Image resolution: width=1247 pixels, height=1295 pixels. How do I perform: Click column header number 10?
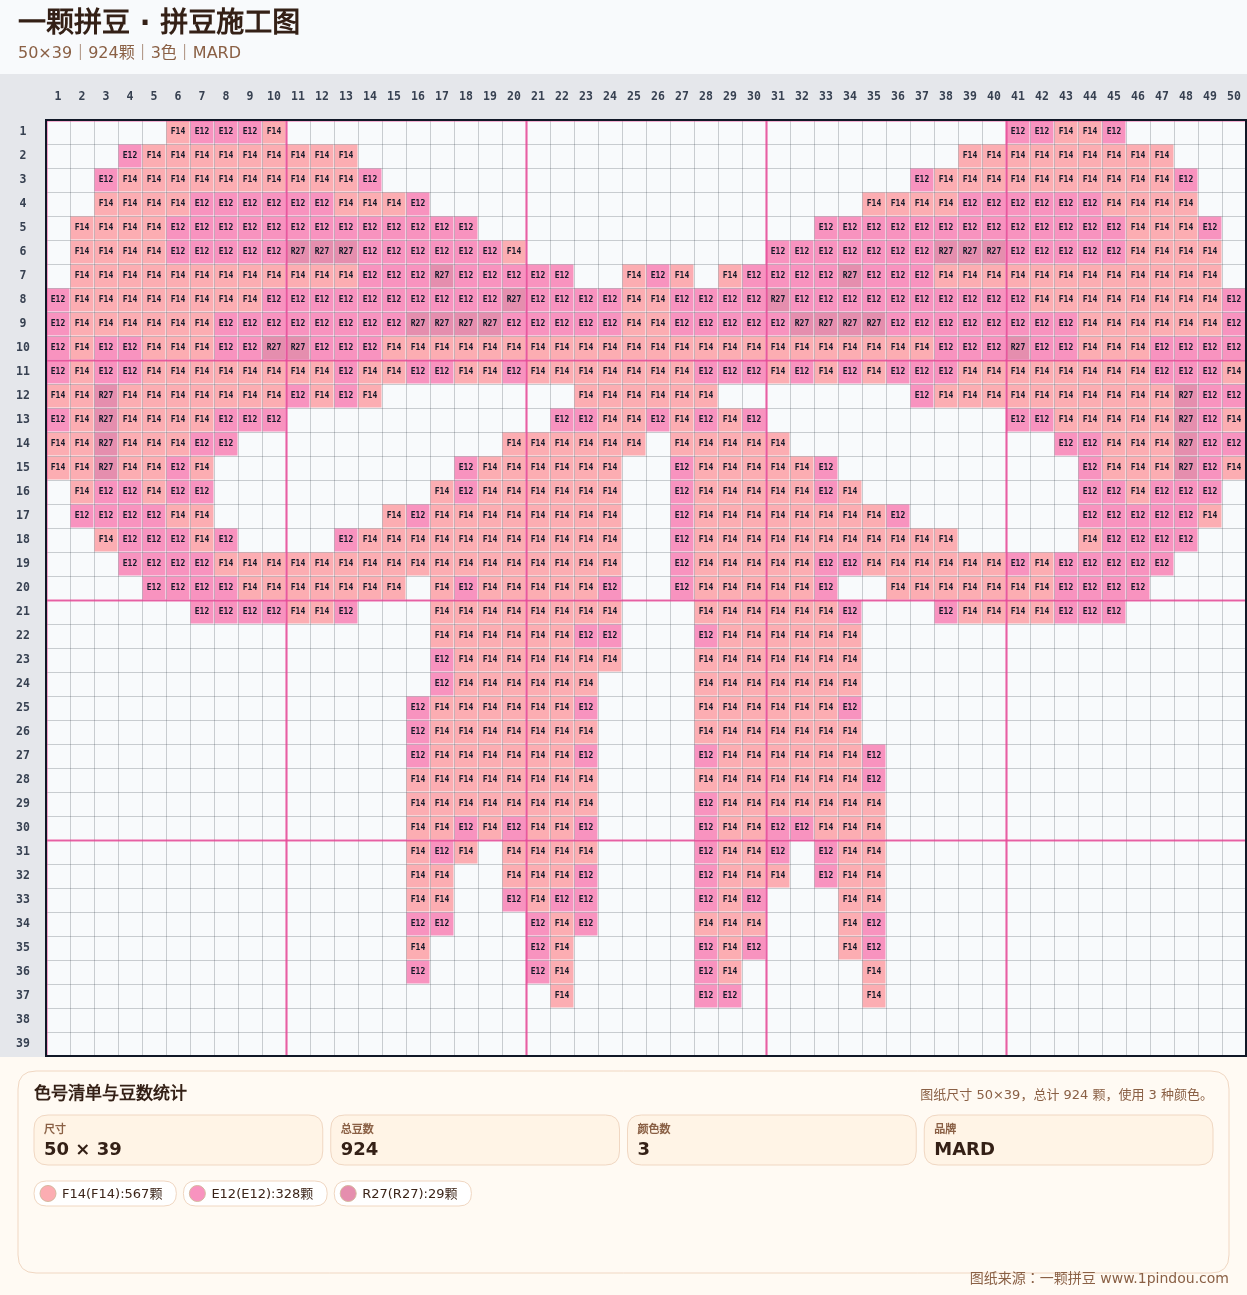[x=274, y=96]
